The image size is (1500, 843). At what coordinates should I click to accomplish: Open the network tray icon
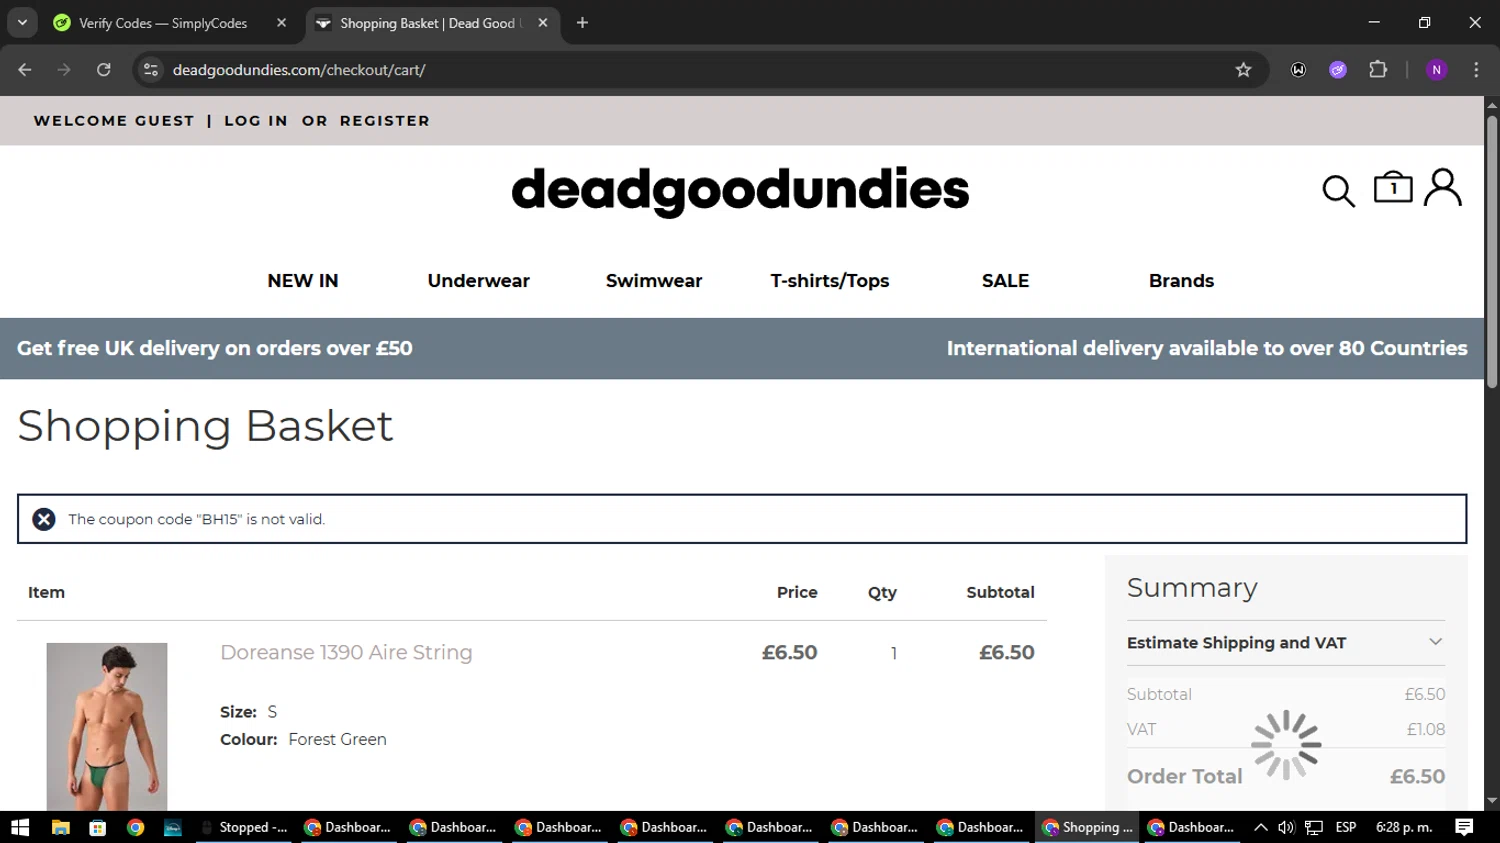point(1314,827)
